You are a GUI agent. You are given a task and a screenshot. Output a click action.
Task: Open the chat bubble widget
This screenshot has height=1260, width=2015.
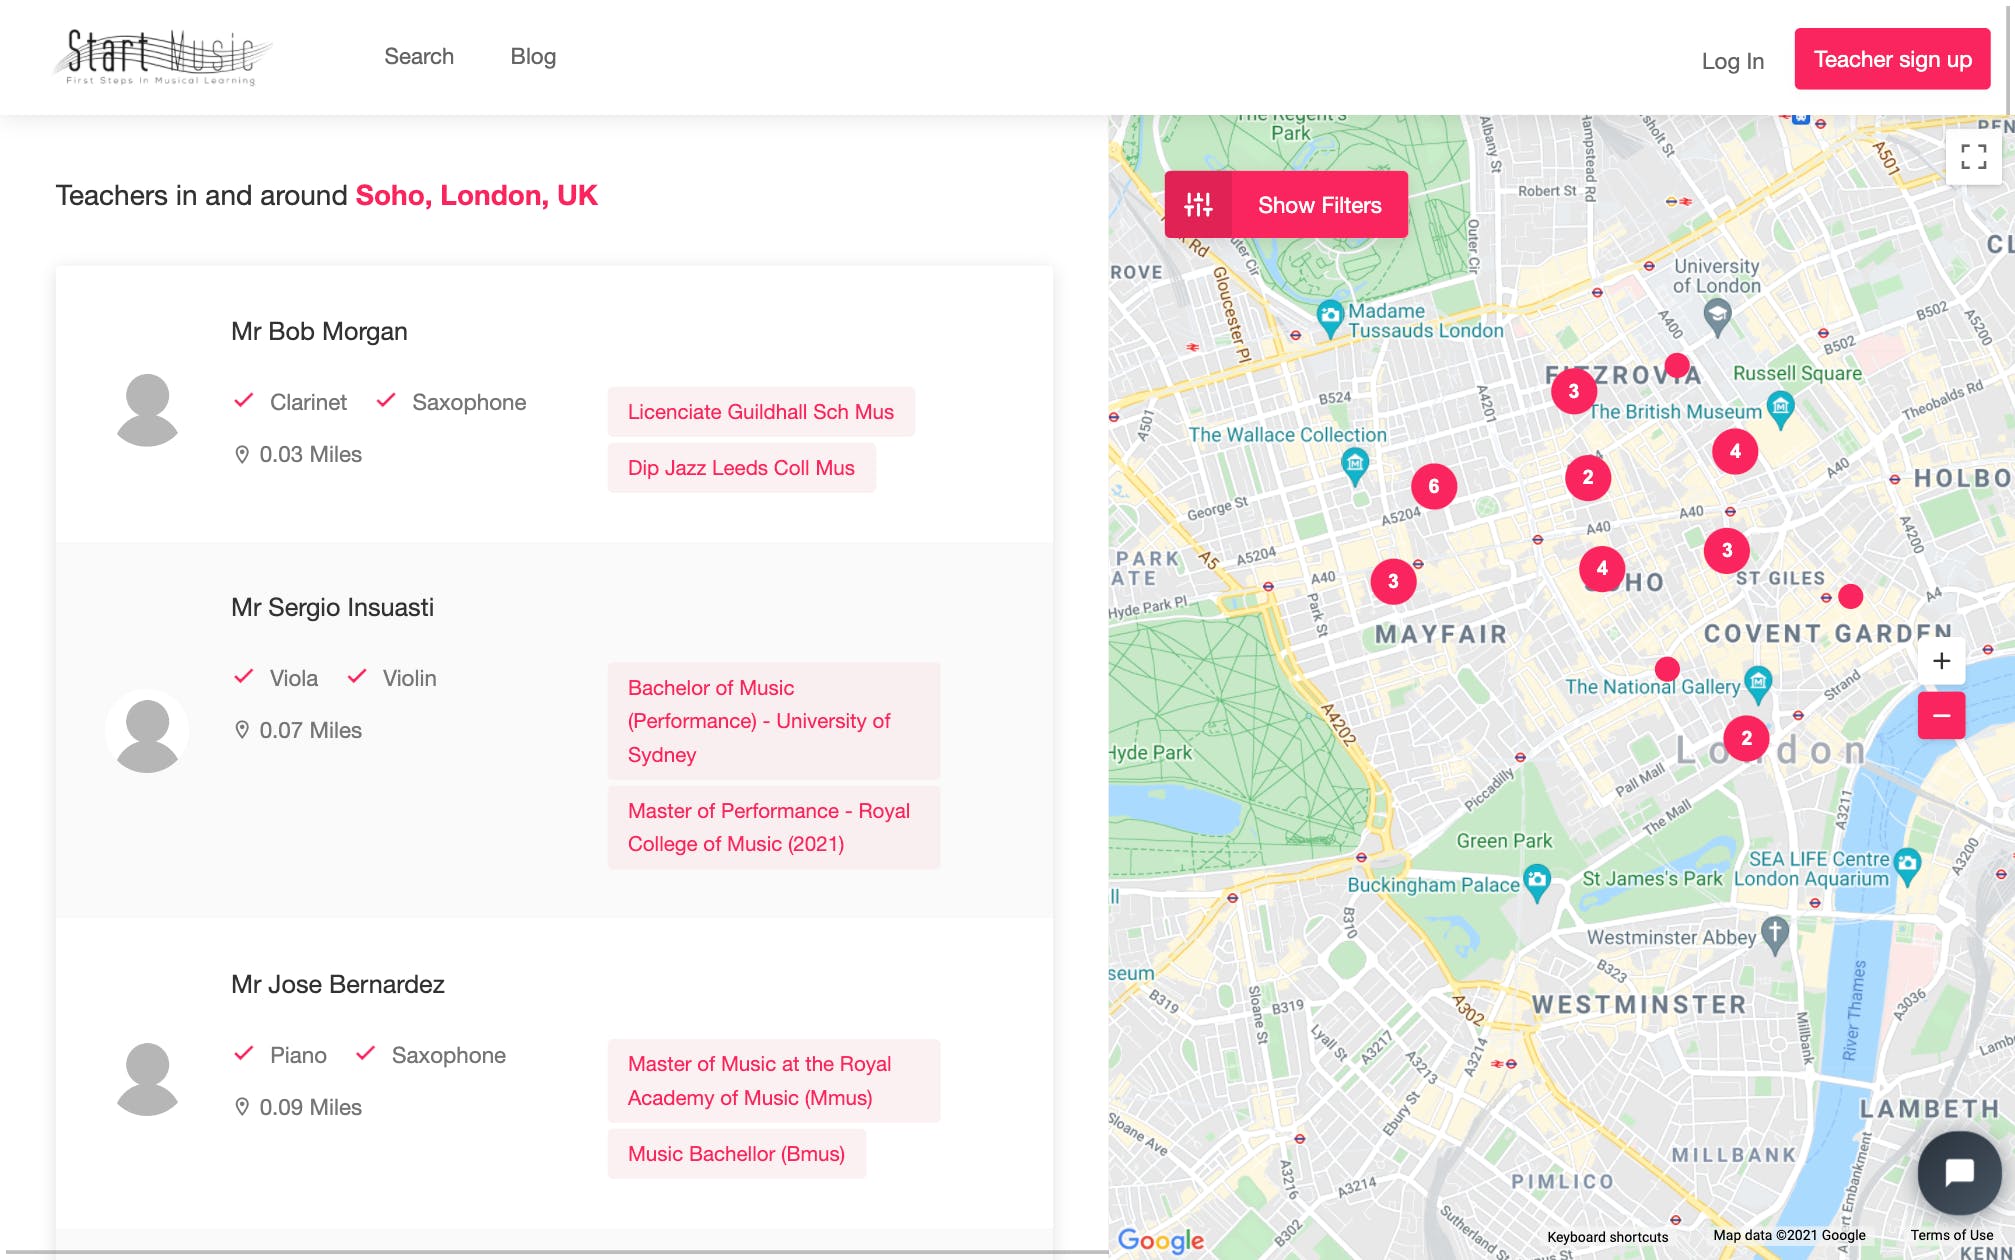tap(1959, 1172)
